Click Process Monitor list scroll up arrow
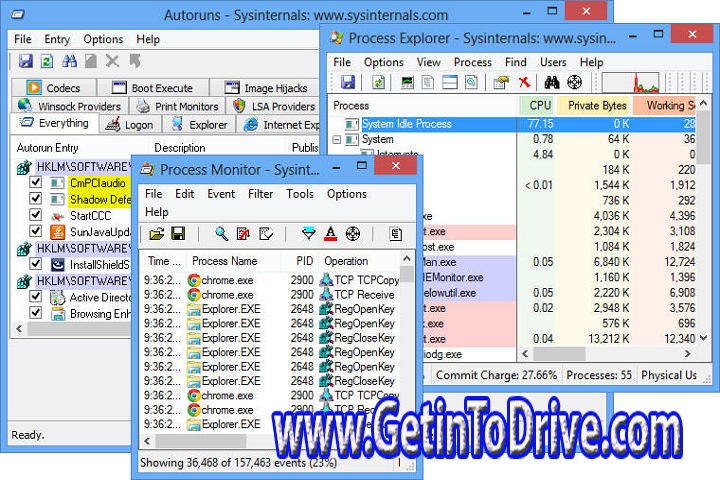This screenshot has width=720, height=480. [406, 259]
